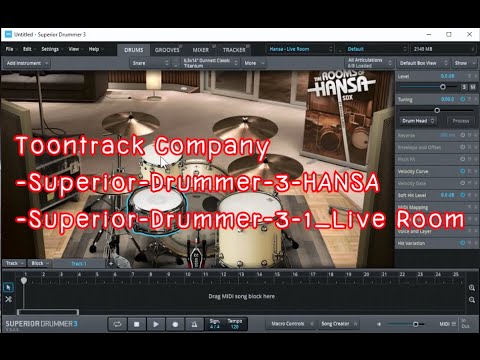This screenshot has height=360, width=480.
Task: Click the Tuning slider handle
Action: (x=437, y=110)
